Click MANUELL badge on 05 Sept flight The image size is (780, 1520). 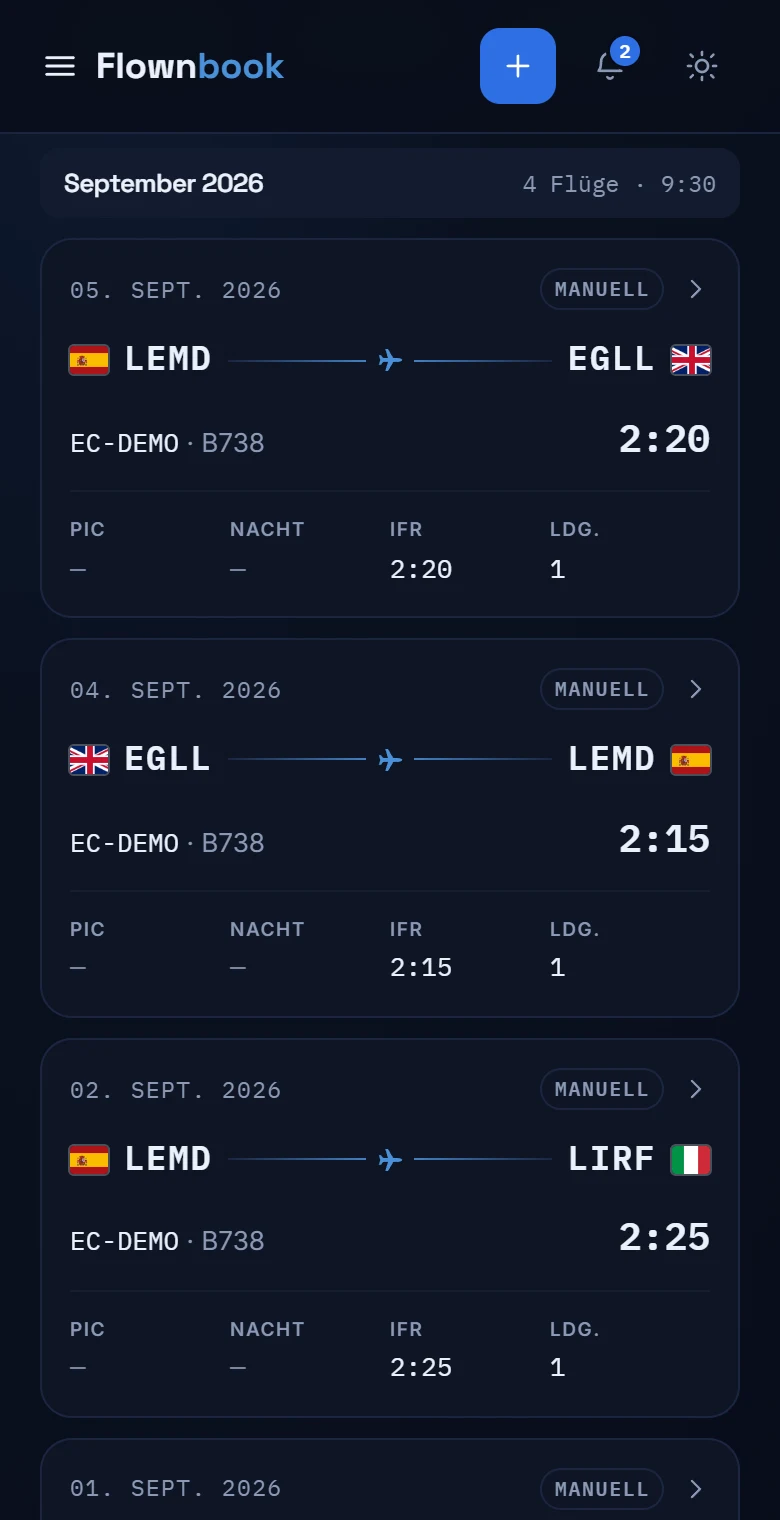[x=602, y=289]
